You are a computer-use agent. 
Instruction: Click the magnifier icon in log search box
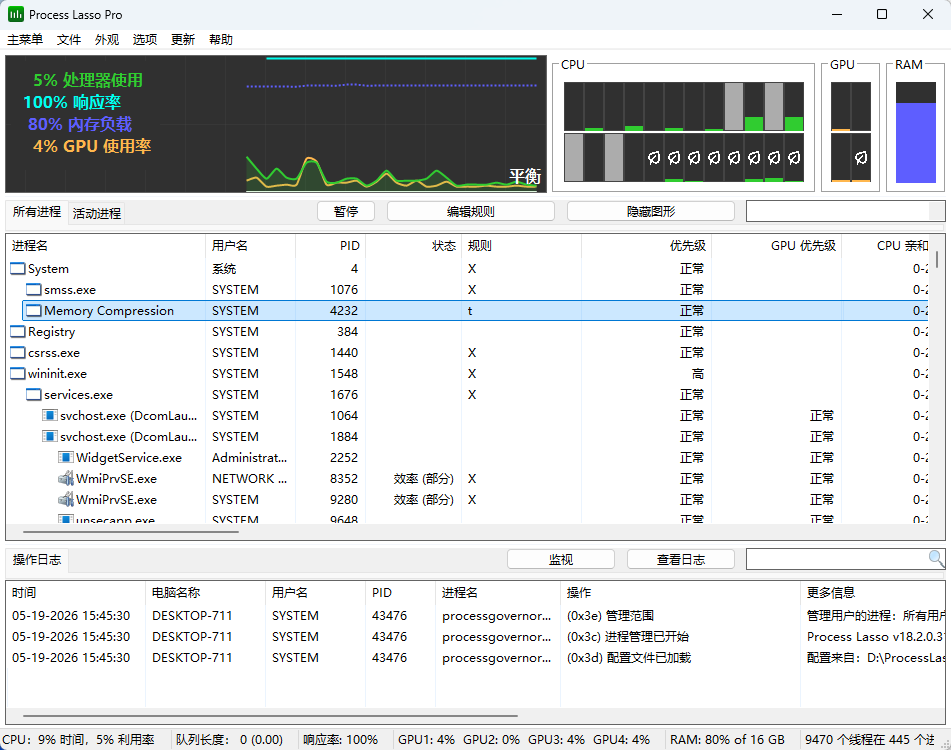936,558
